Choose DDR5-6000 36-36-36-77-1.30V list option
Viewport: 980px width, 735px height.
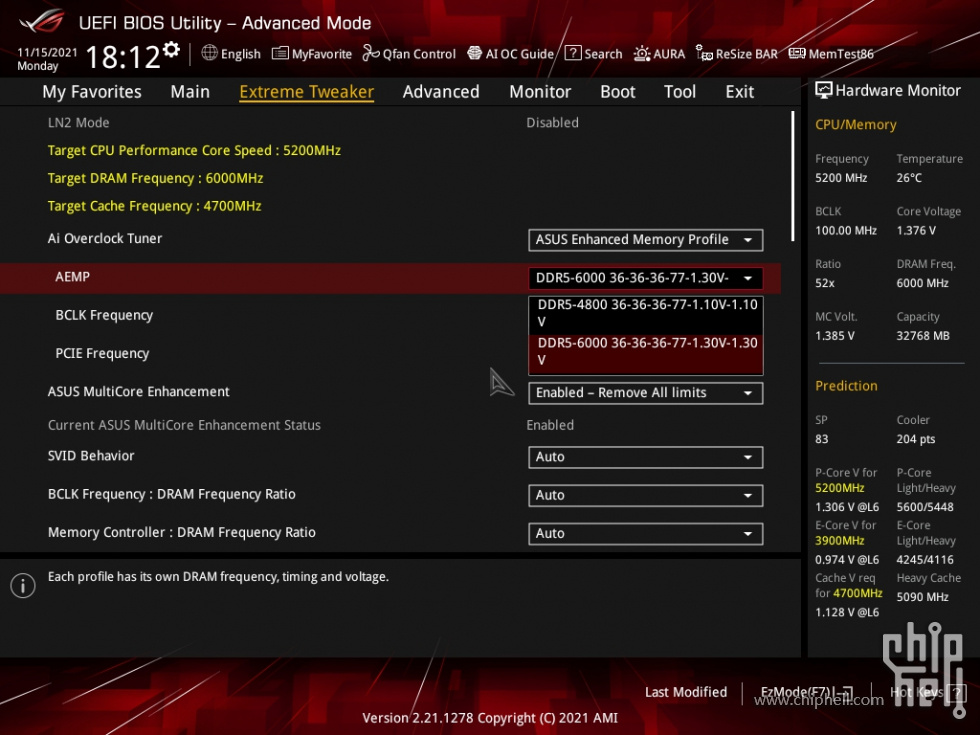646,352
